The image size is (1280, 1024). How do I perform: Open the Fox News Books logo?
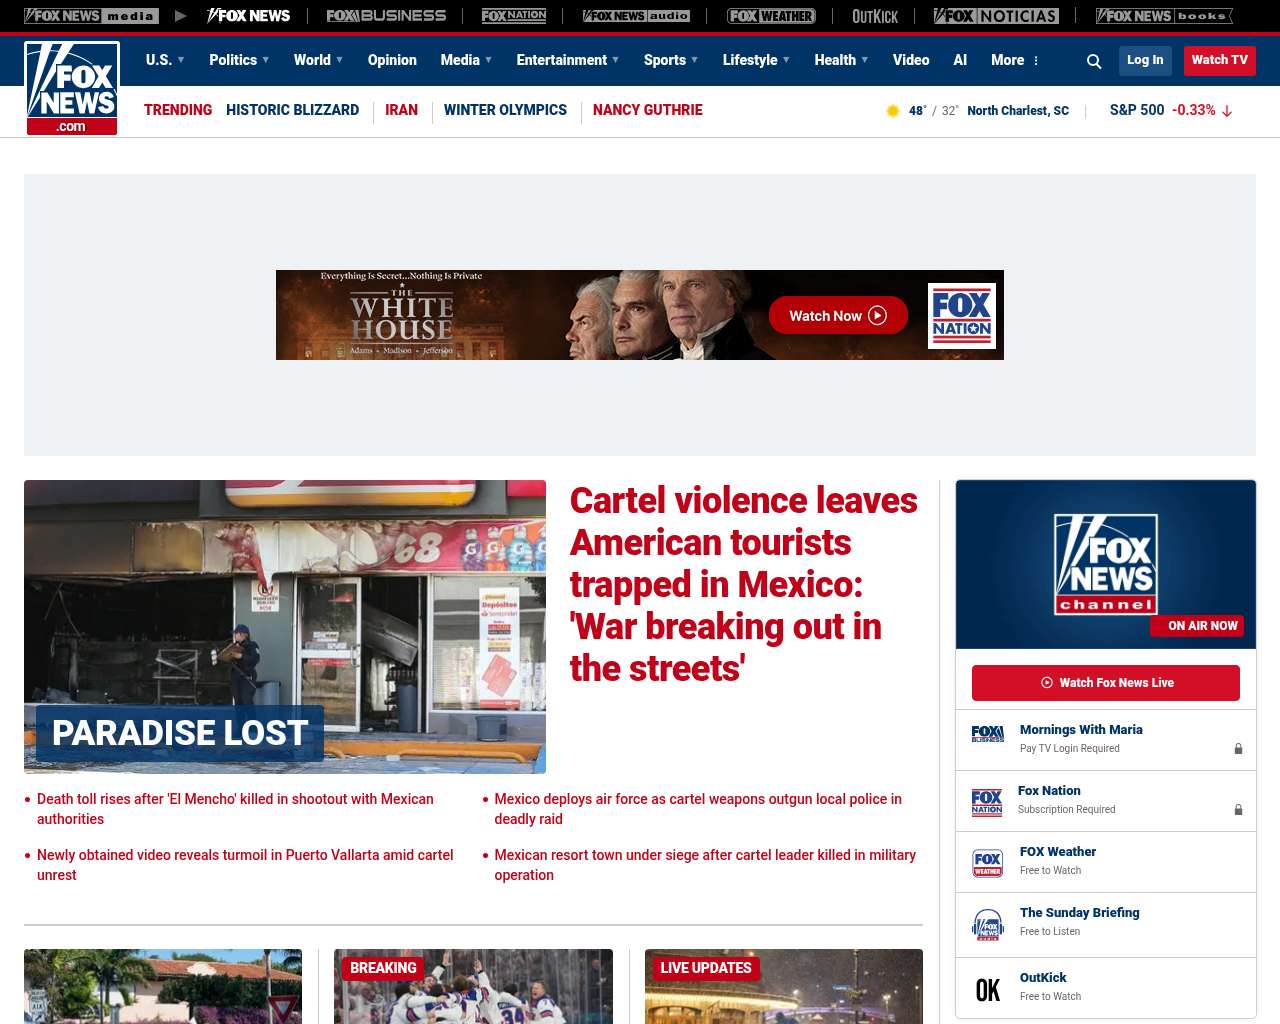coord(1164,16)
